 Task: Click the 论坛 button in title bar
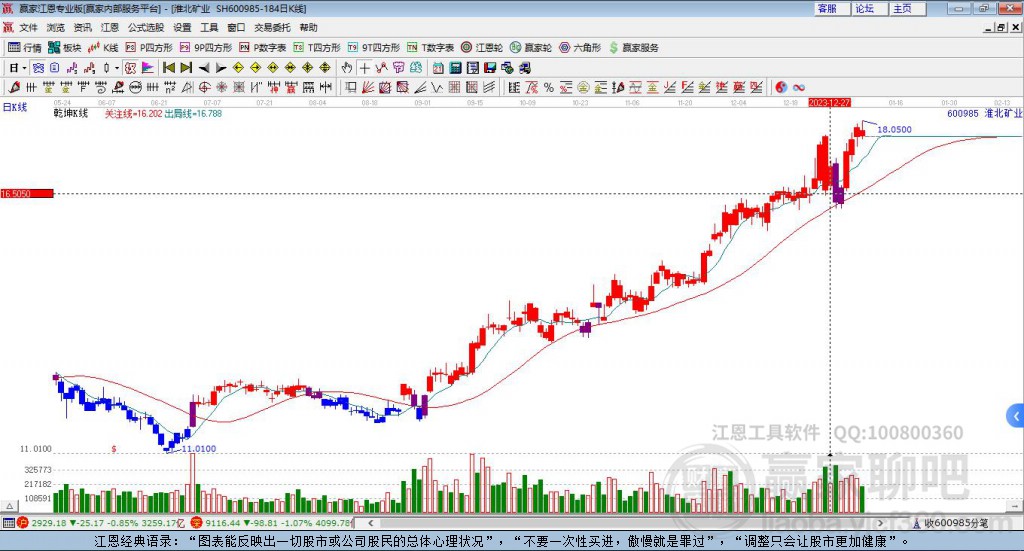[870, 8]
